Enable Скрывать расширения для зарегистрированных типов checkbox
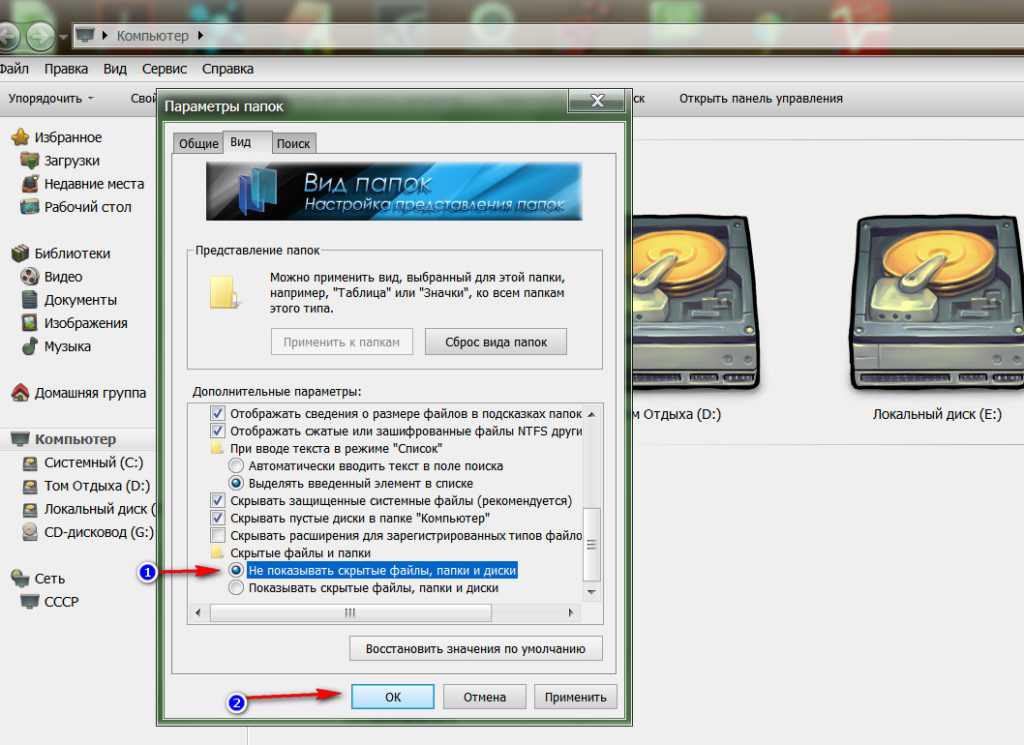Image resolution: width=1024 pixels, height=745 pixels. 218,536
